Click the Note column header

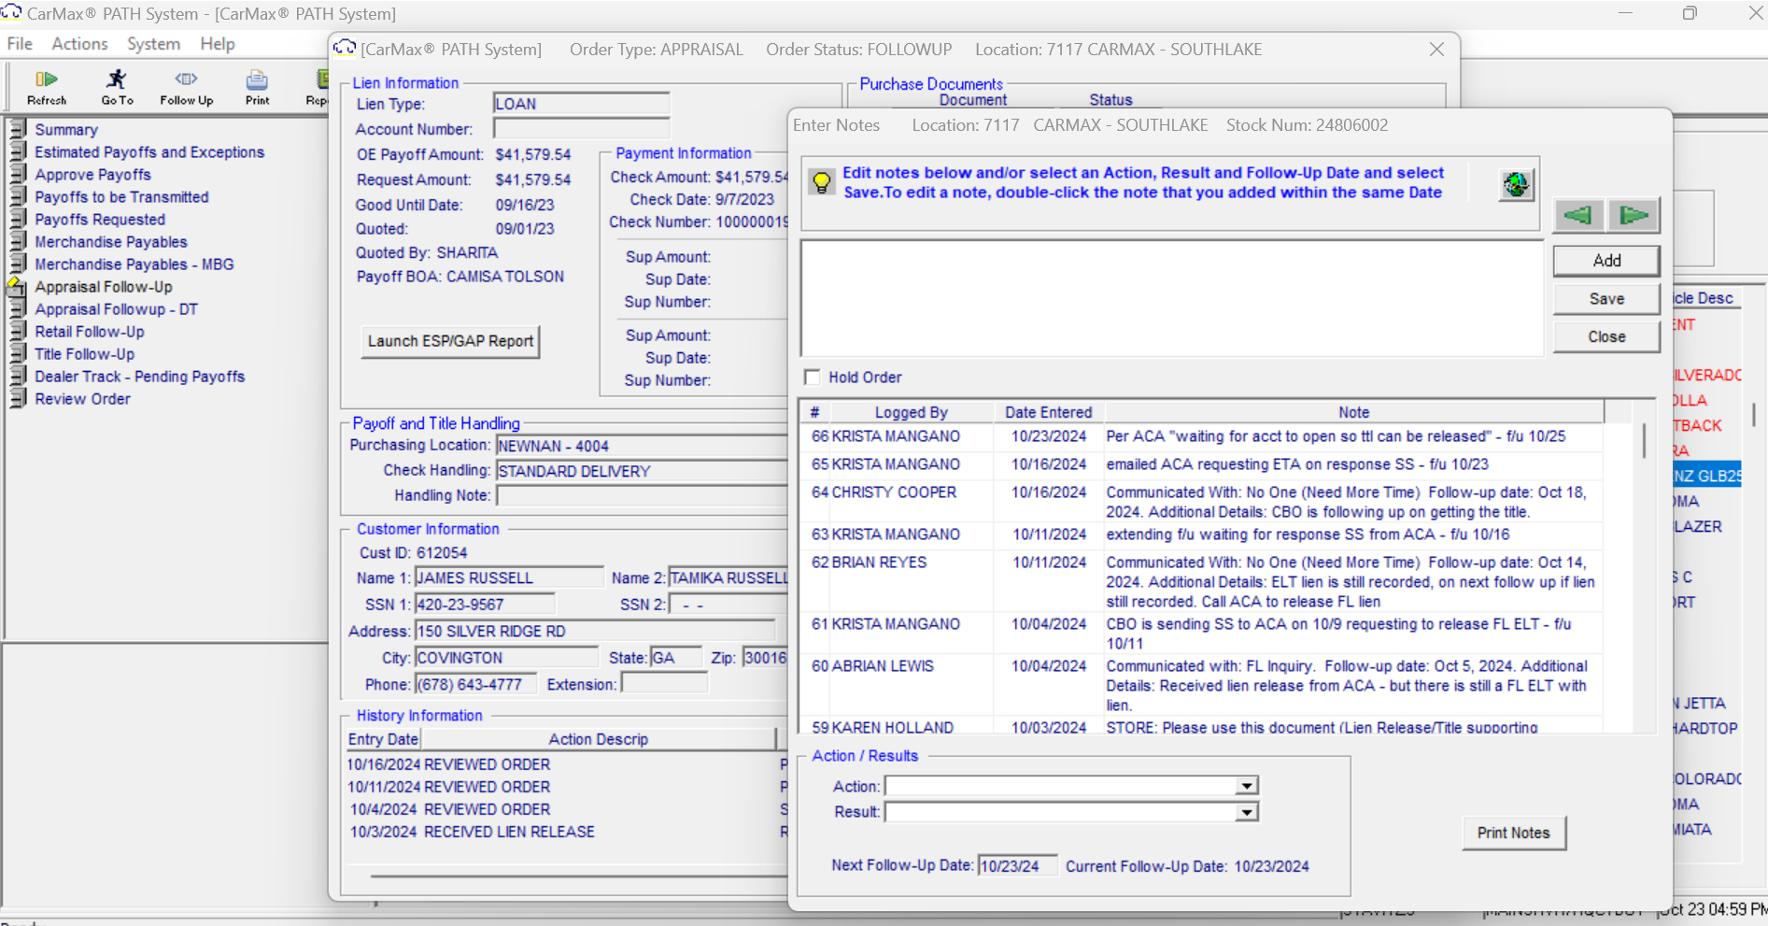1354,412
